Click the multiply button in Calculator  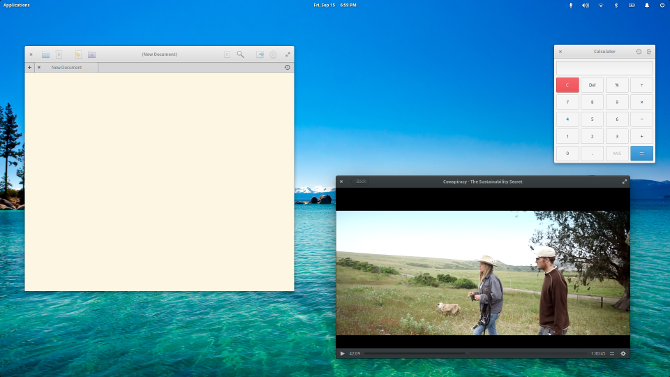[642, 102]
